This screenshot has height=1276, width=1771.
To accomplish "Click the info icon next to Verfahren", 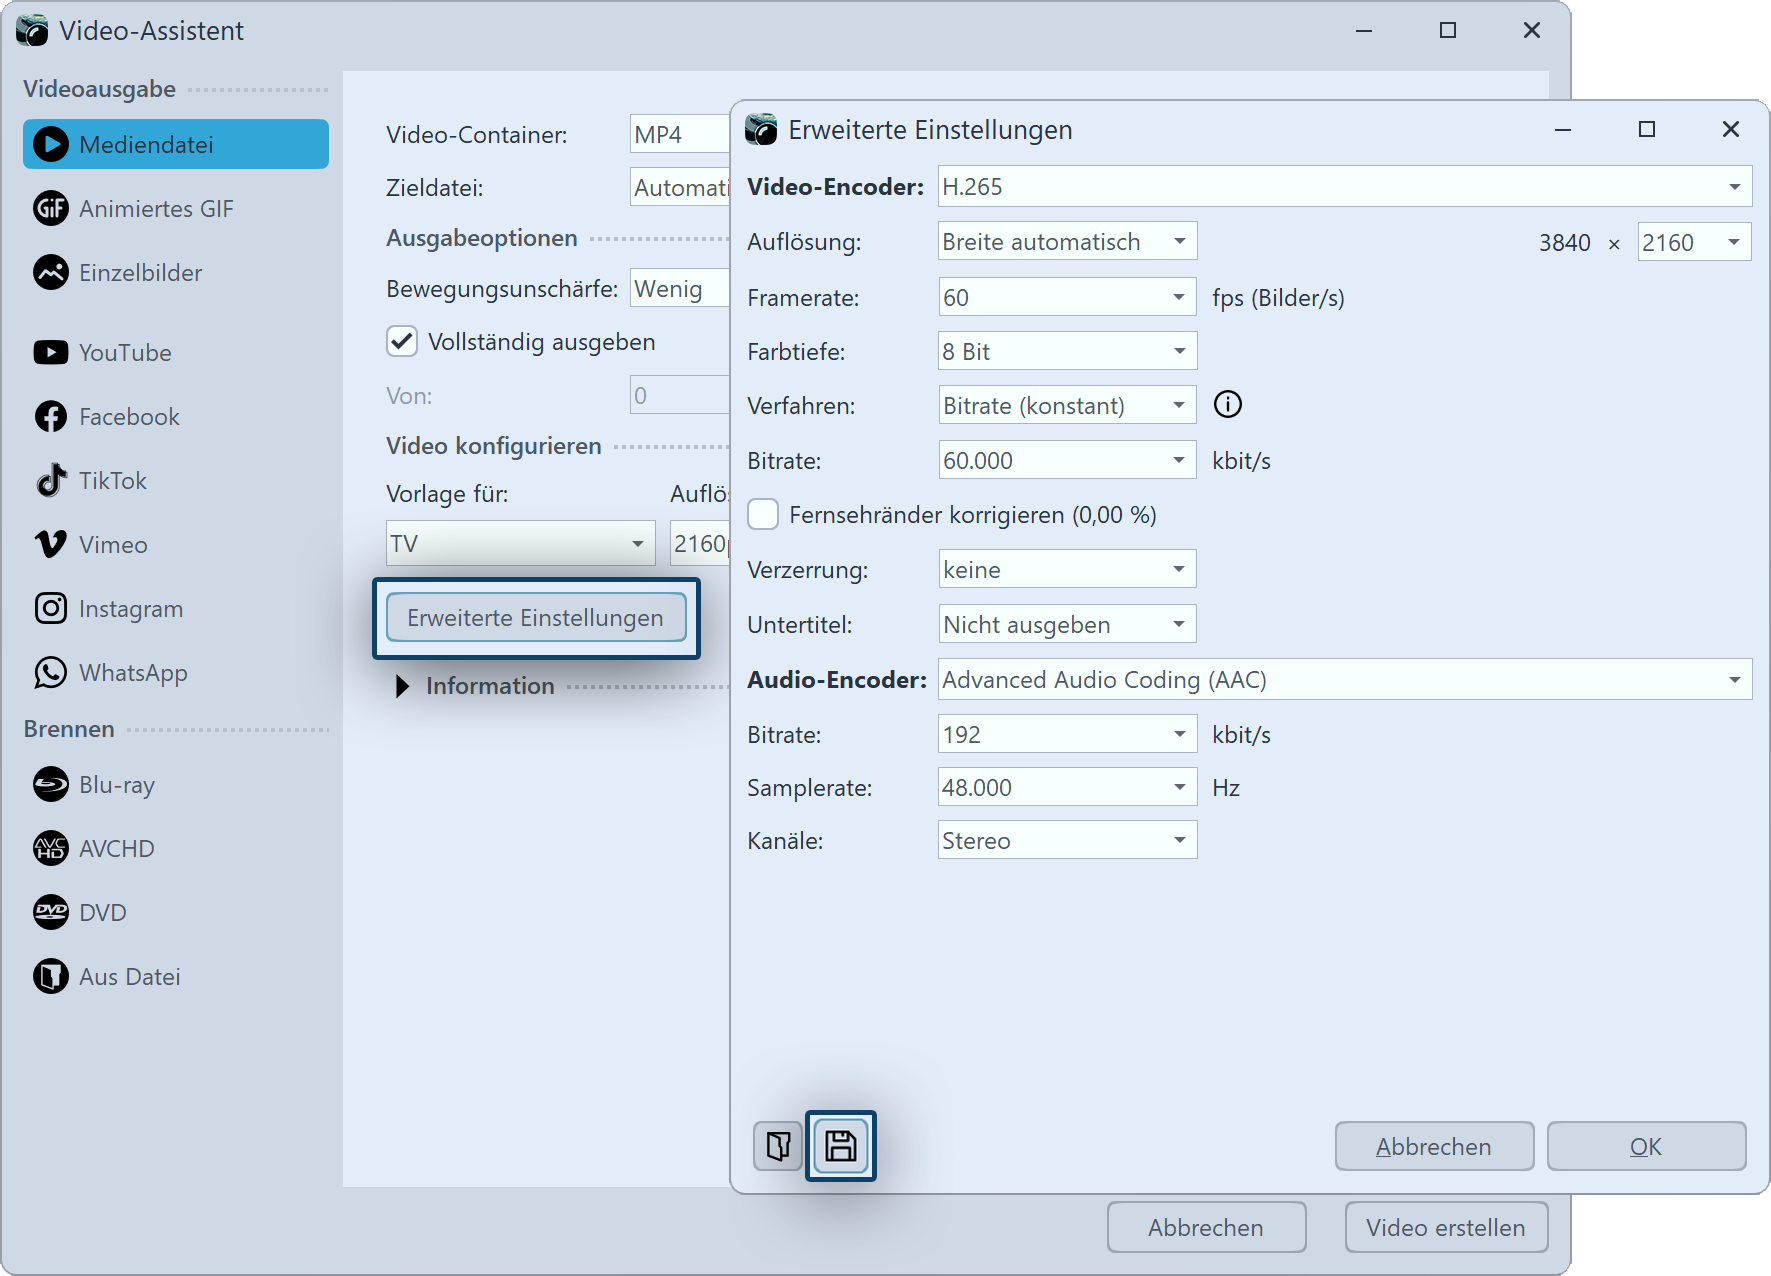I will (x=1227, y=404).
